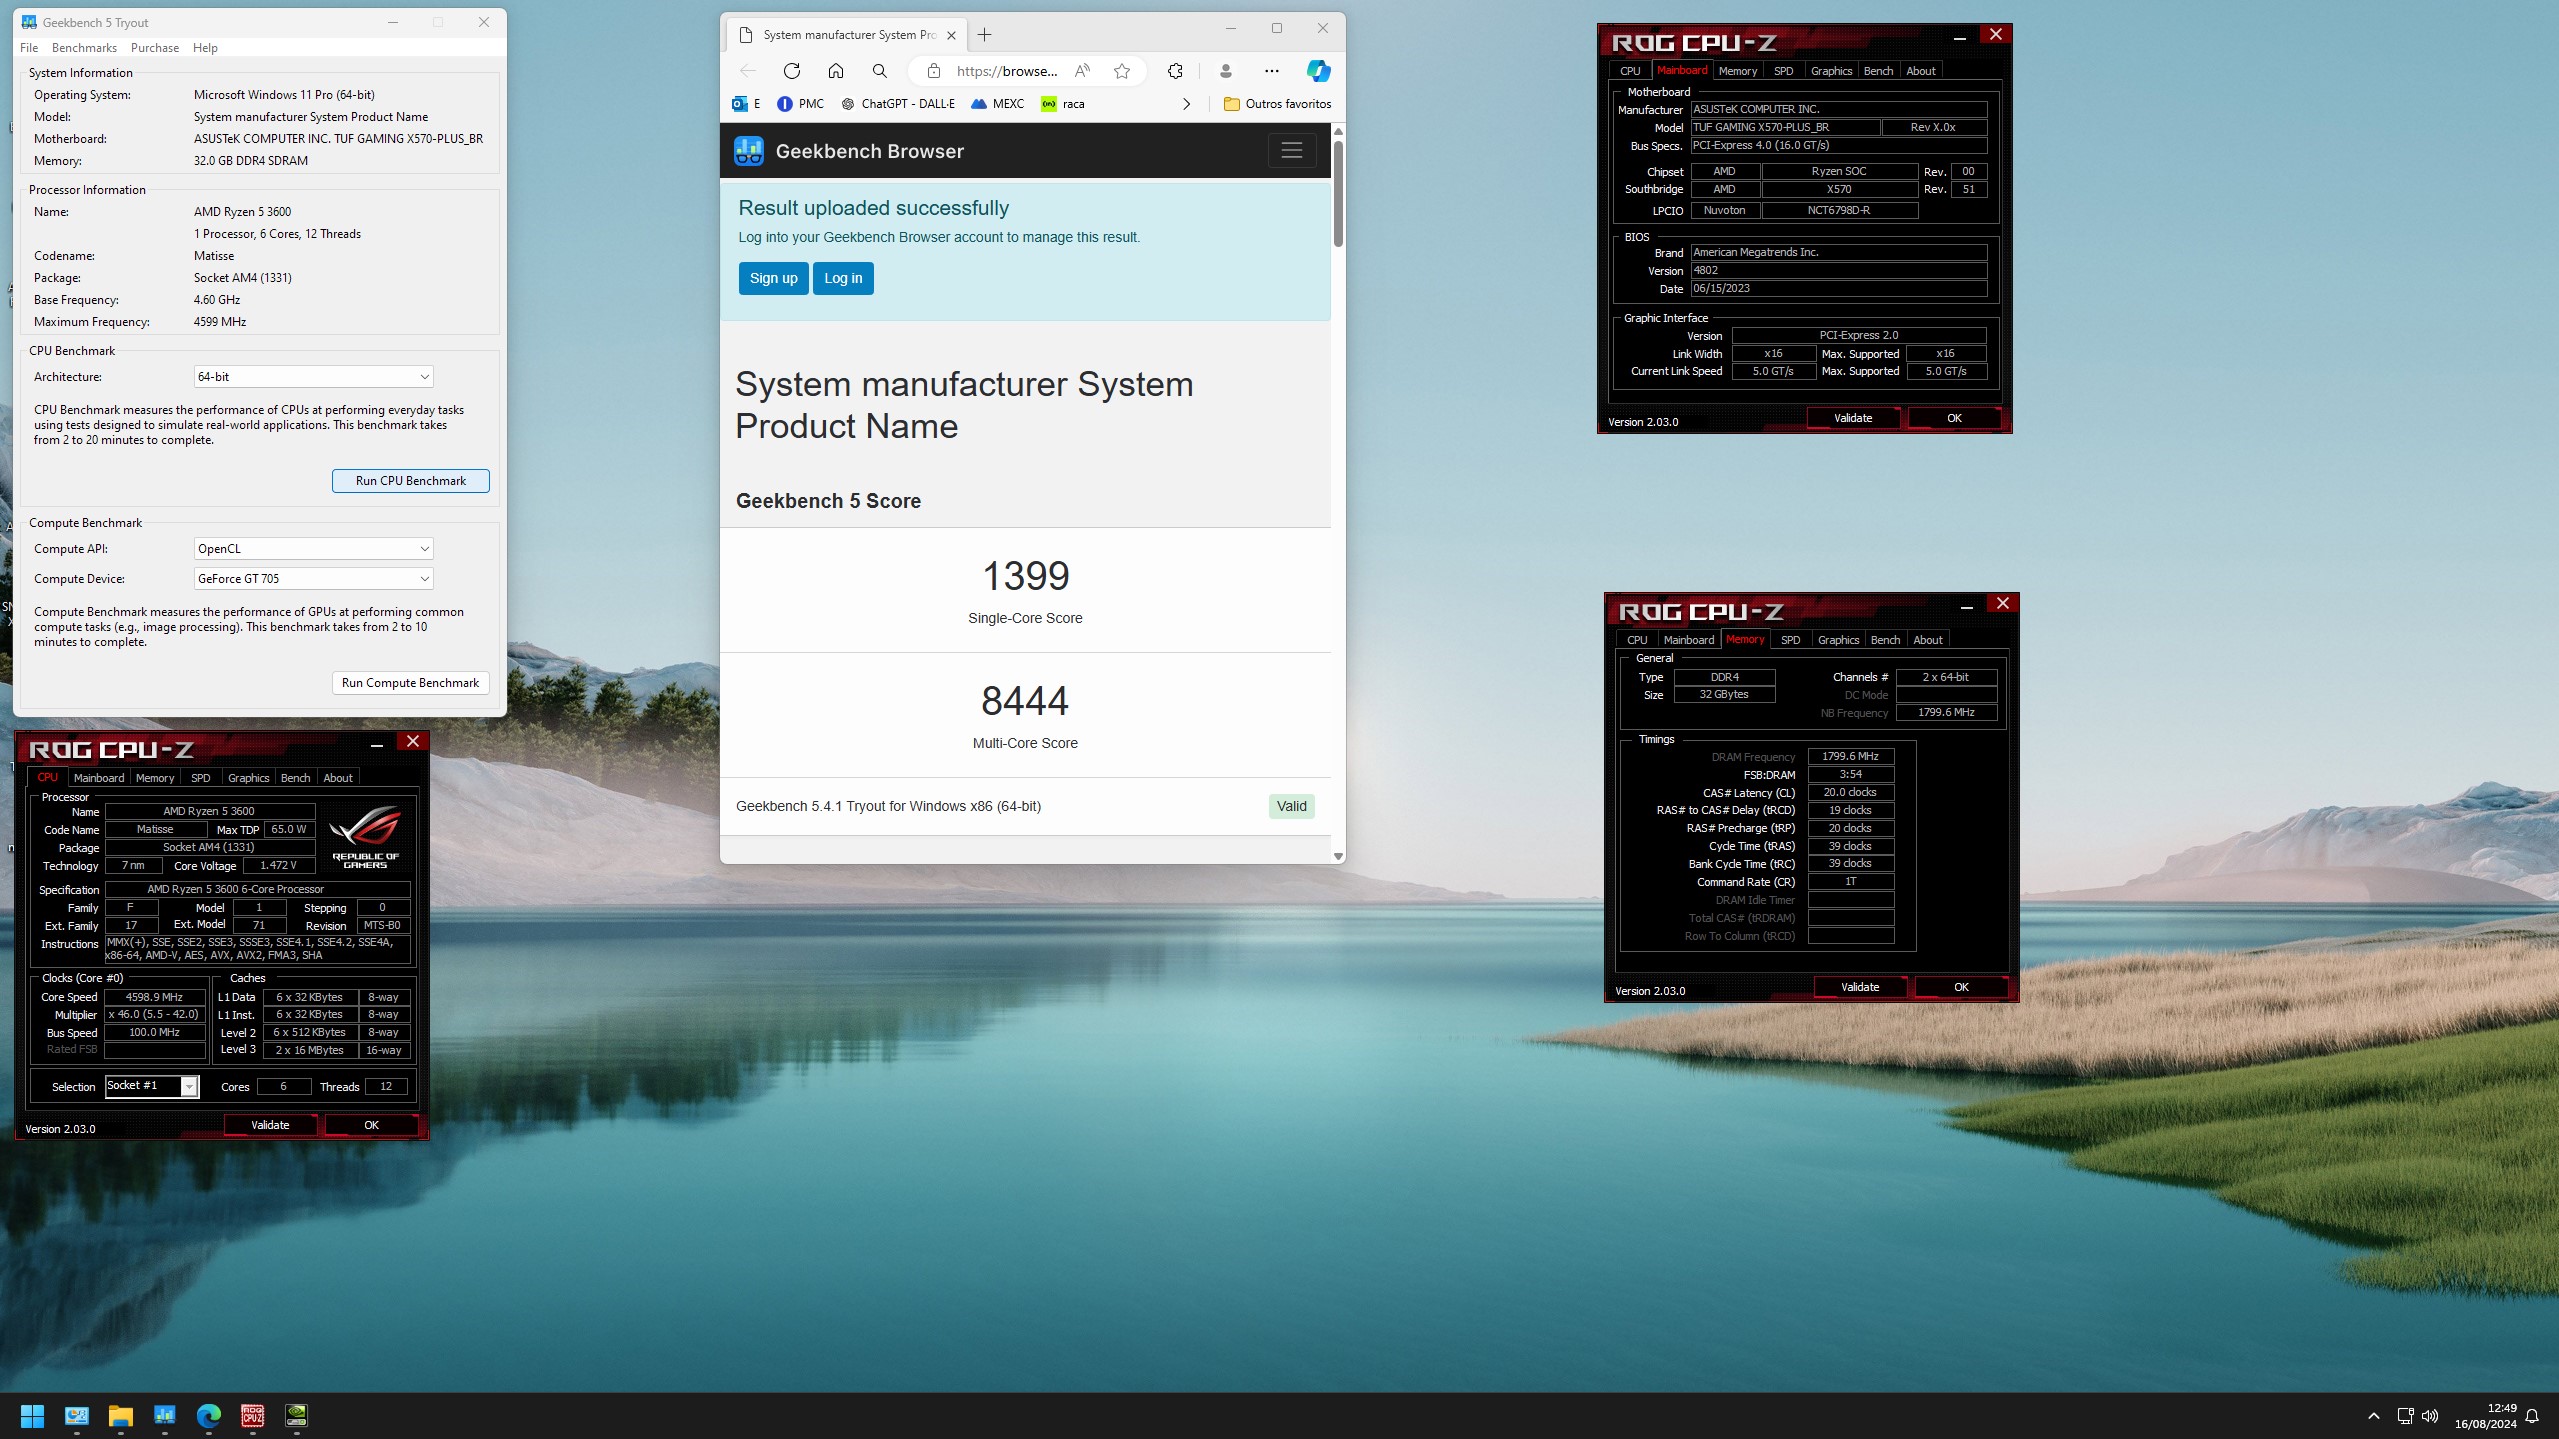
Task: Open the PMC bookmark
Action: pos(801,104)
